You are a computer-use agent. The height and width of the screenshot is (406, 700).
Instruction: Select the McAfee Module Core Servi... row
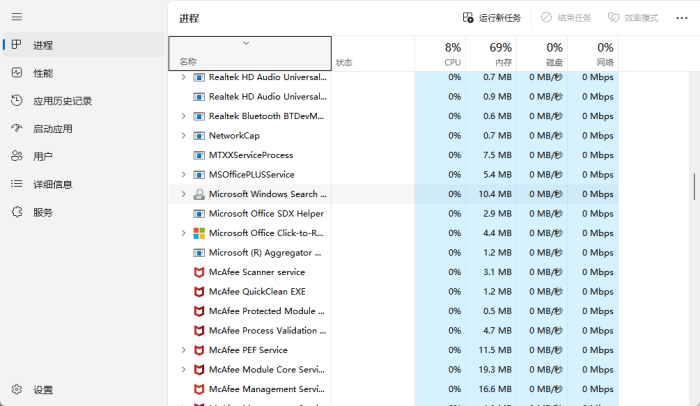(x=393, y=369)
